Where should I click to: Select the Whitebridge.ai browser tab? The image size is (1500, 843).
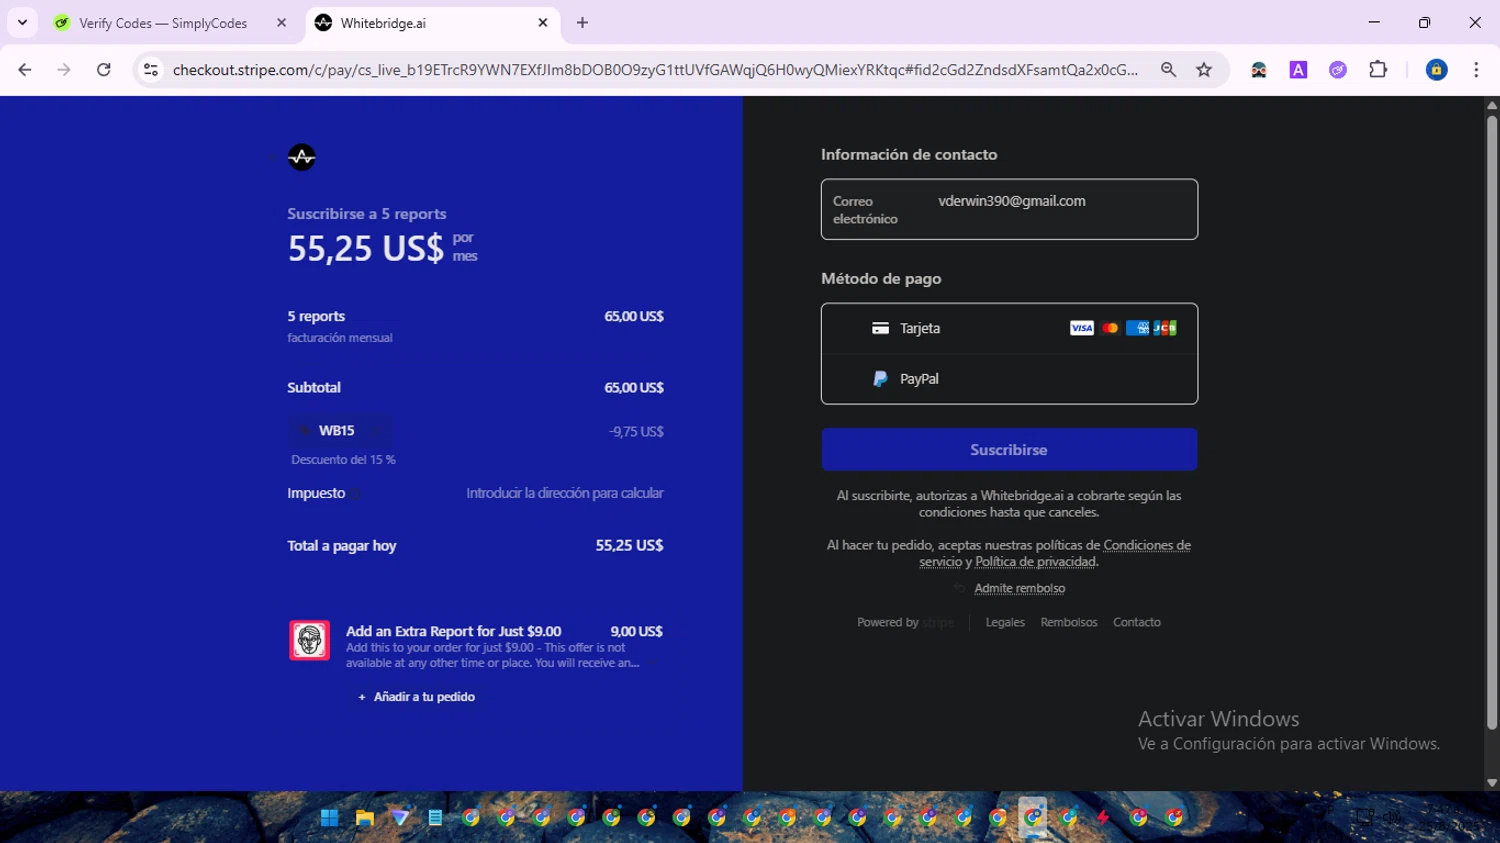click(x=432, y=23)
